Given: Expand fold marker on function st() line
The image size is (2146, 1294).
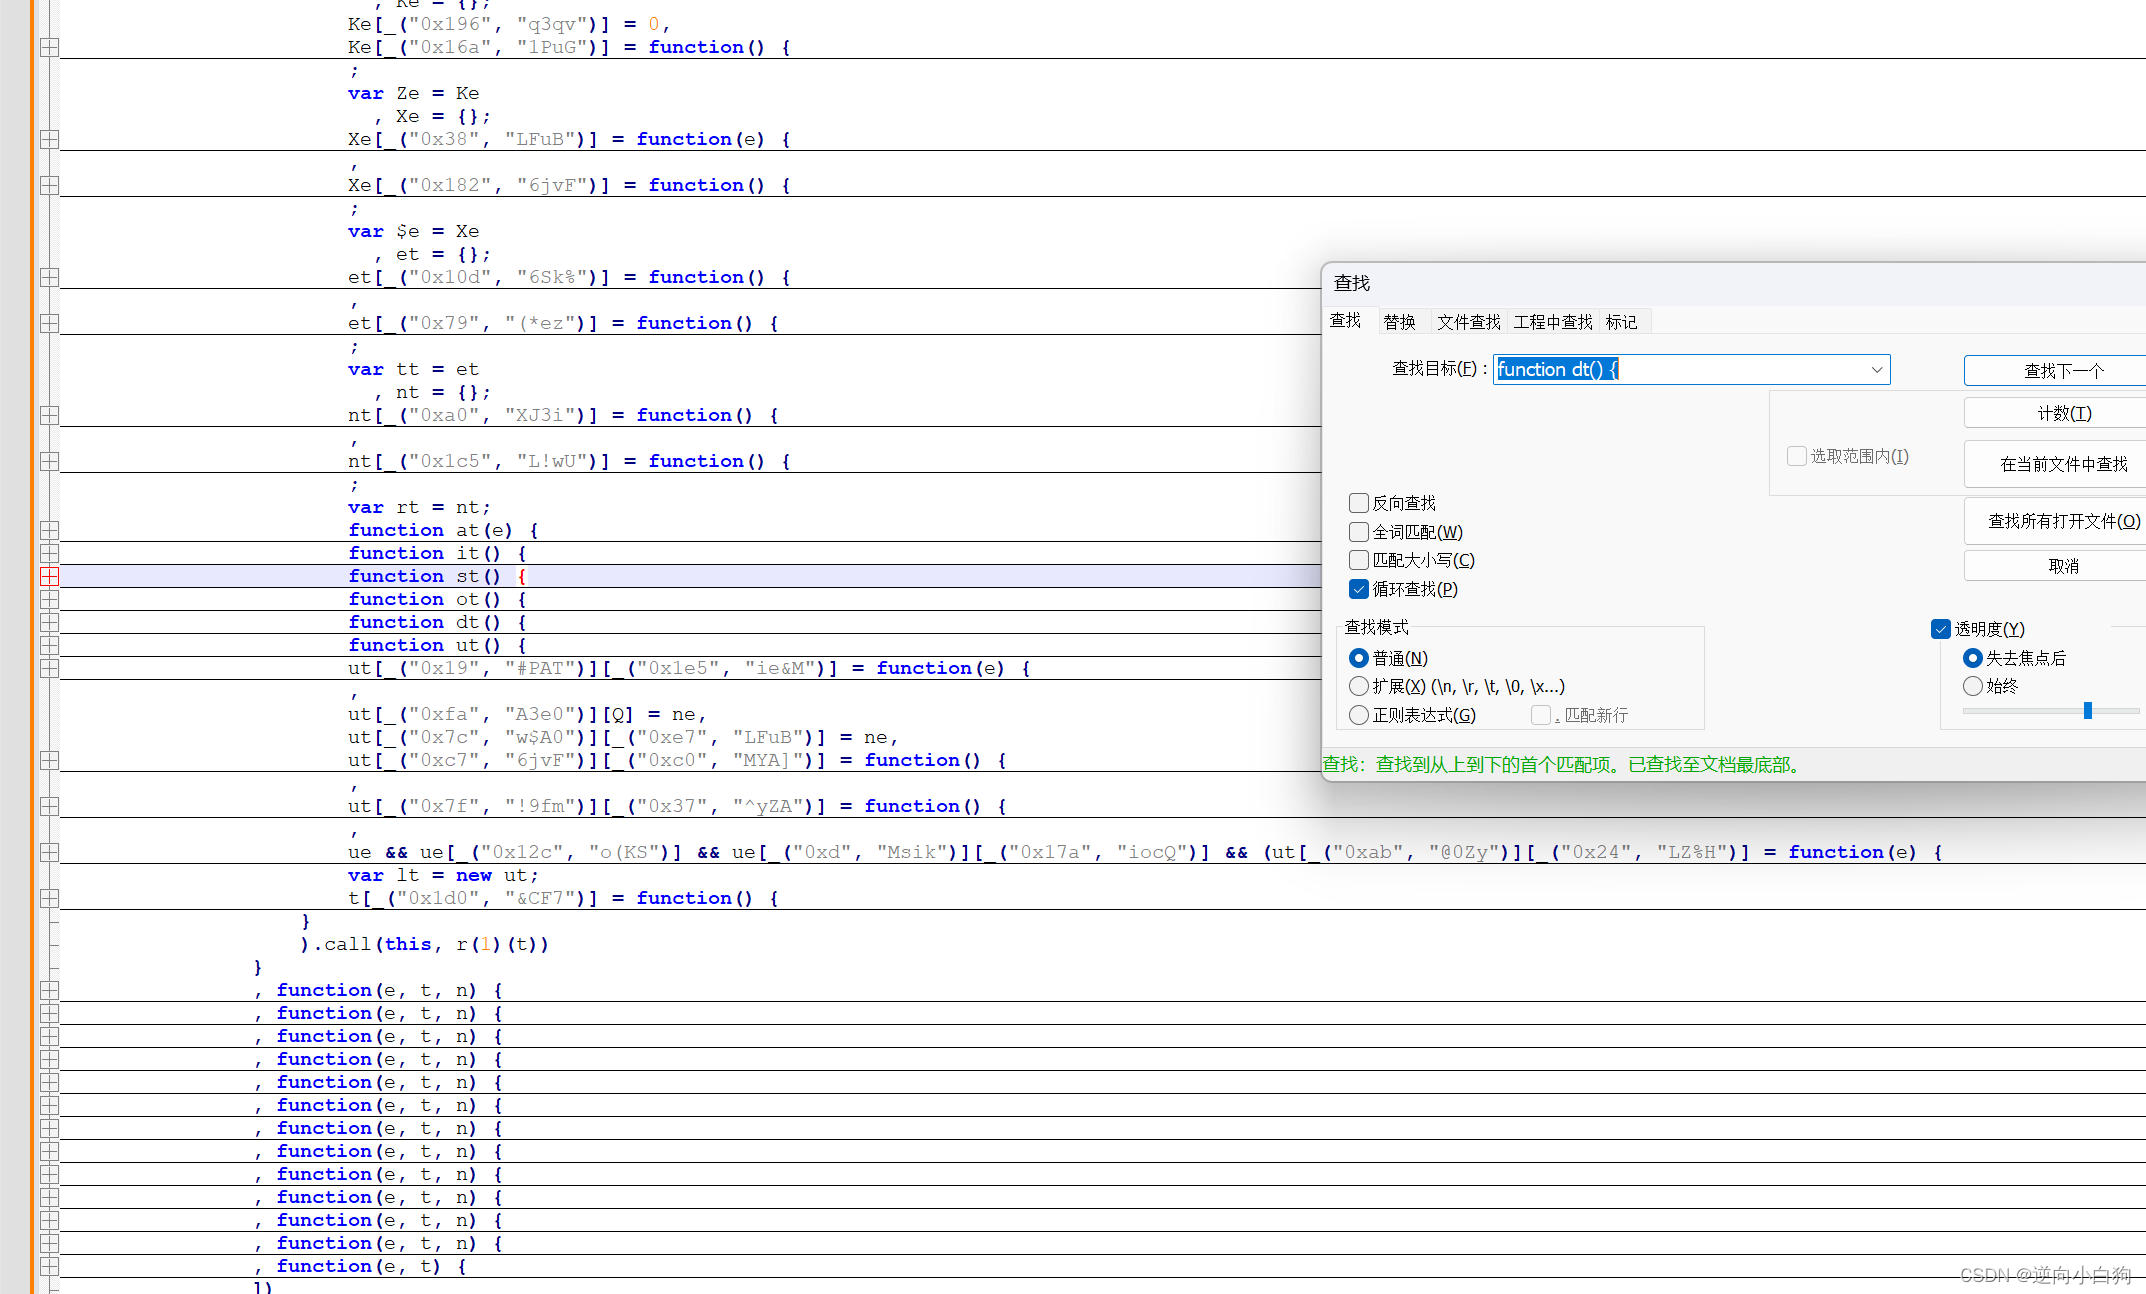Looking at the screenshot, I should 49,576.
